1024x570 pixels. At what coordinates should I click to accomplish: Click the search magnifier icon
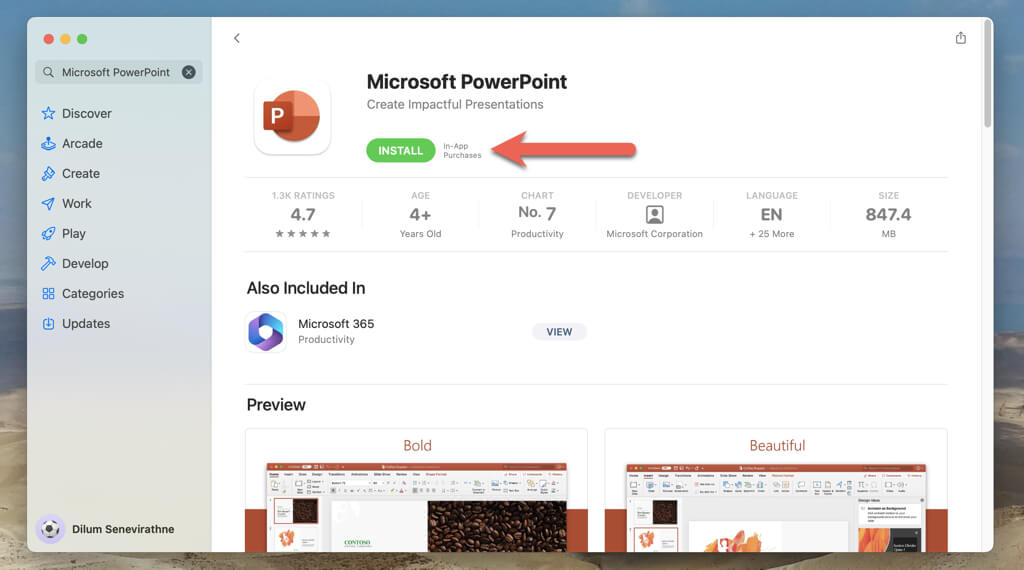point(48,72)
